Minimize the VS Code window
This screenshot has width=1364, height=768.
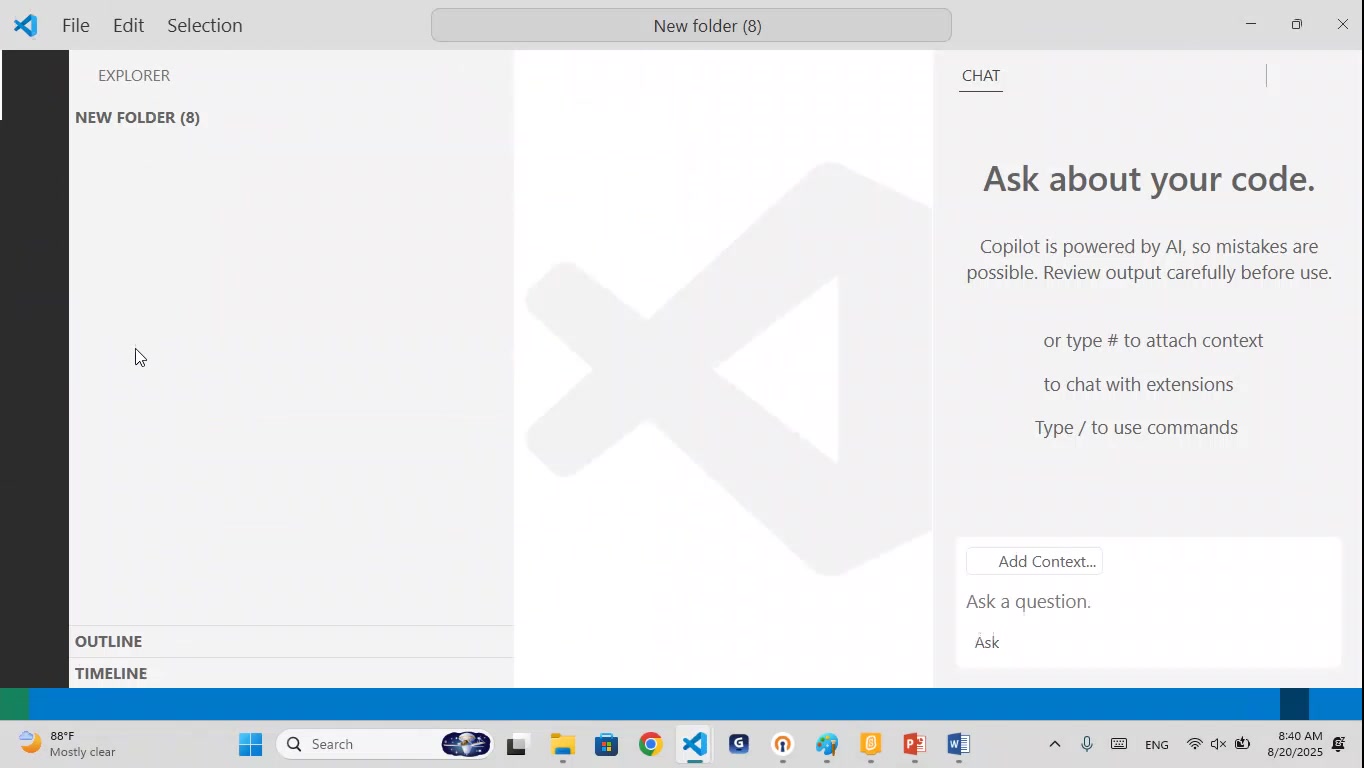click(1250, 24)
